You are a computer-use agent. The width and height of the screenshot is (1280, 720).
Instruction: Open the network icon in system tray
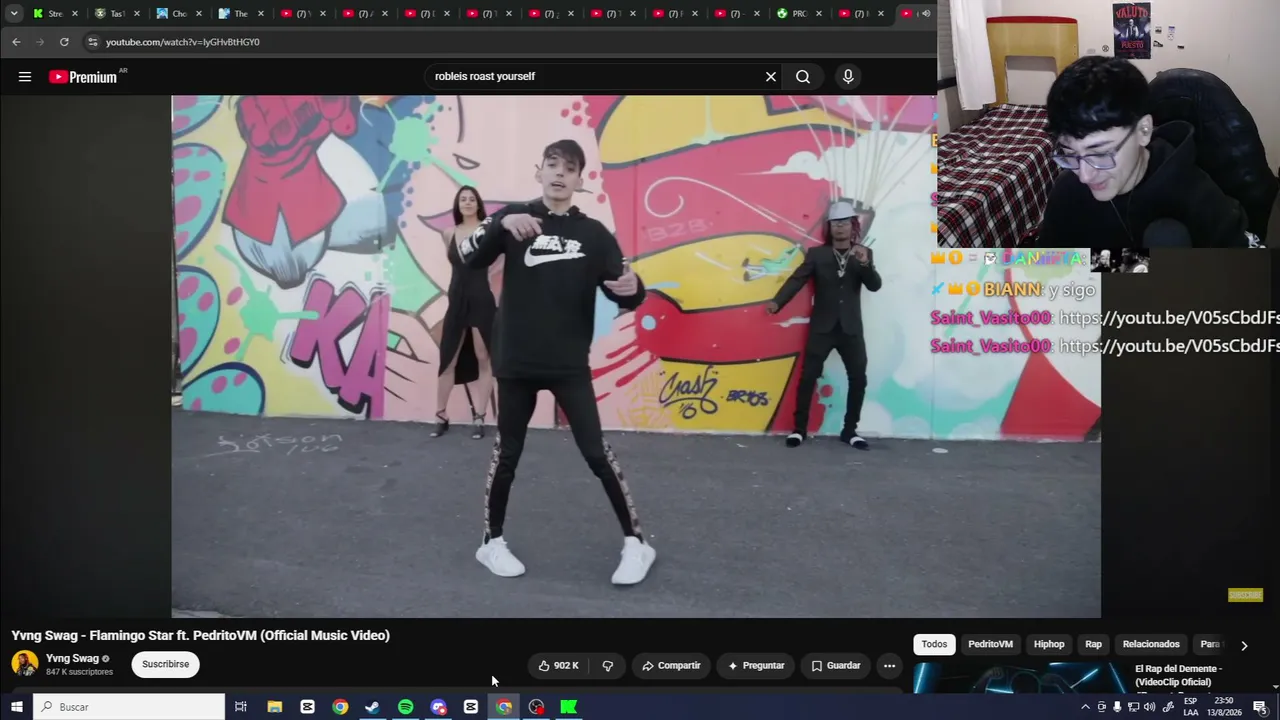click(1133, 707)
